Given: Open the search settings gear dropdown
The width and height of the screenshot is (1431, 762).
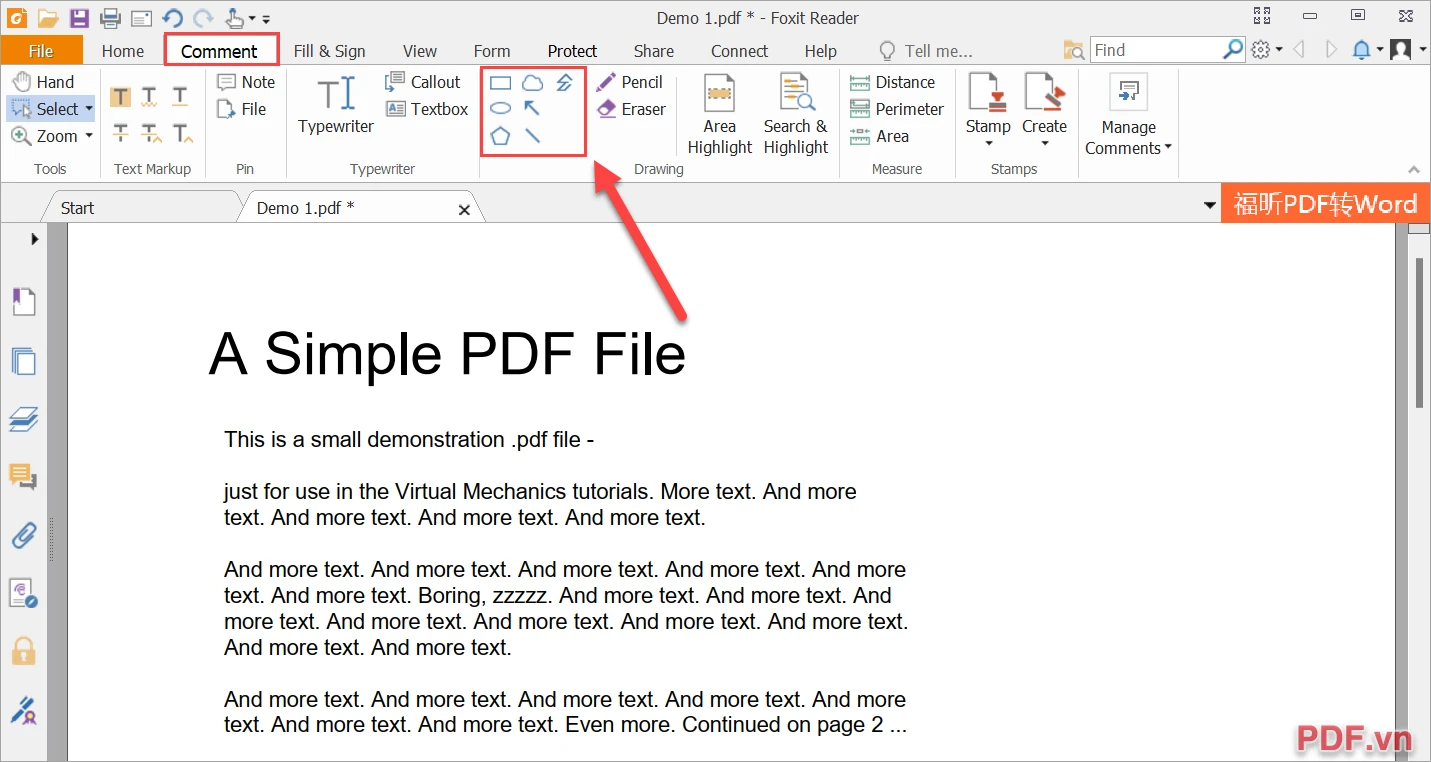Looking at the screenshot, I should pos(1279,50).
